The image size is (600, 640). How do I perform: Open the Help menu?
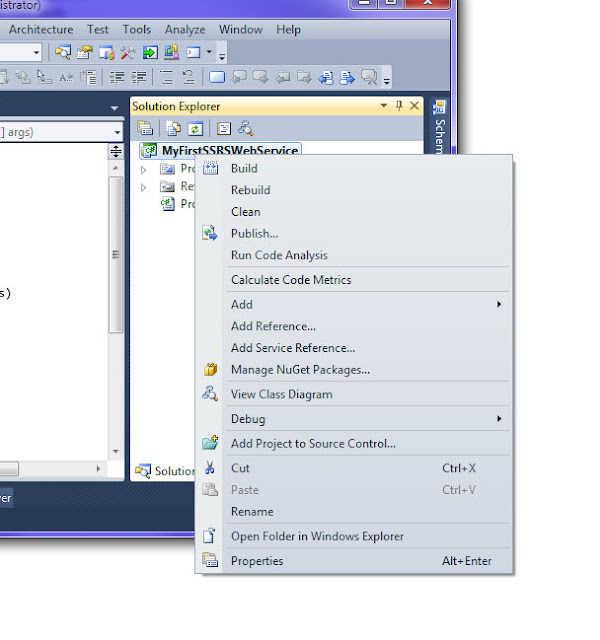[288, 29]
